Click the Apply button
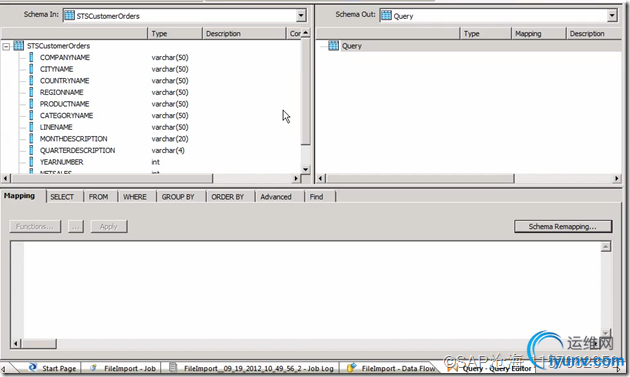 tap(108, 226)
